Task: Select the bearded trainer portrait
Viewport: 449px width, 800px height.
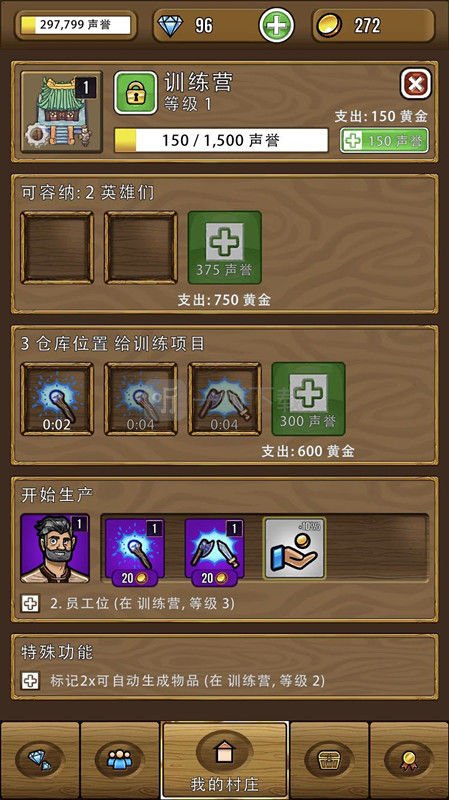Action: 55,548
